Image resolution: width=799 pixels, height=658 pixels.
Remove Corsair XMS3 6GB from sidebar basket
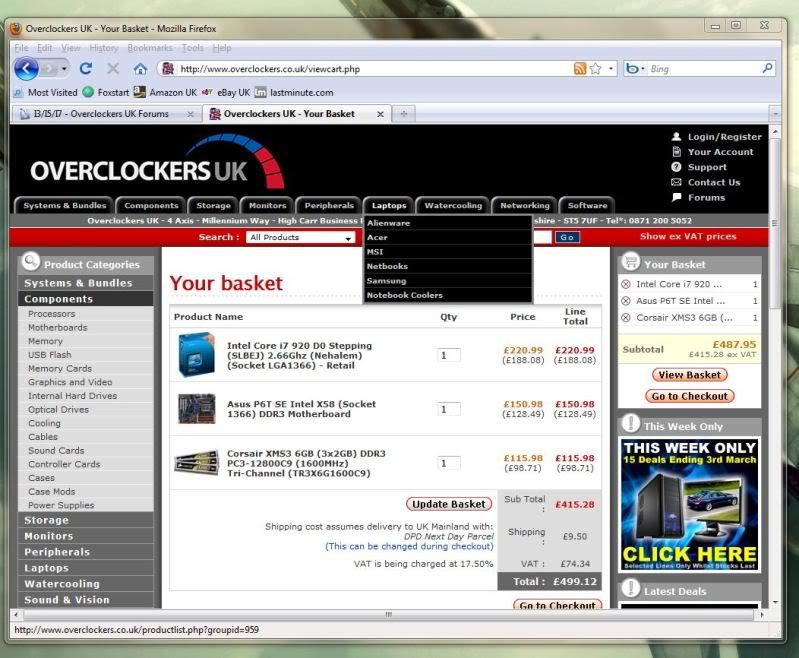(x=626, y=318)
